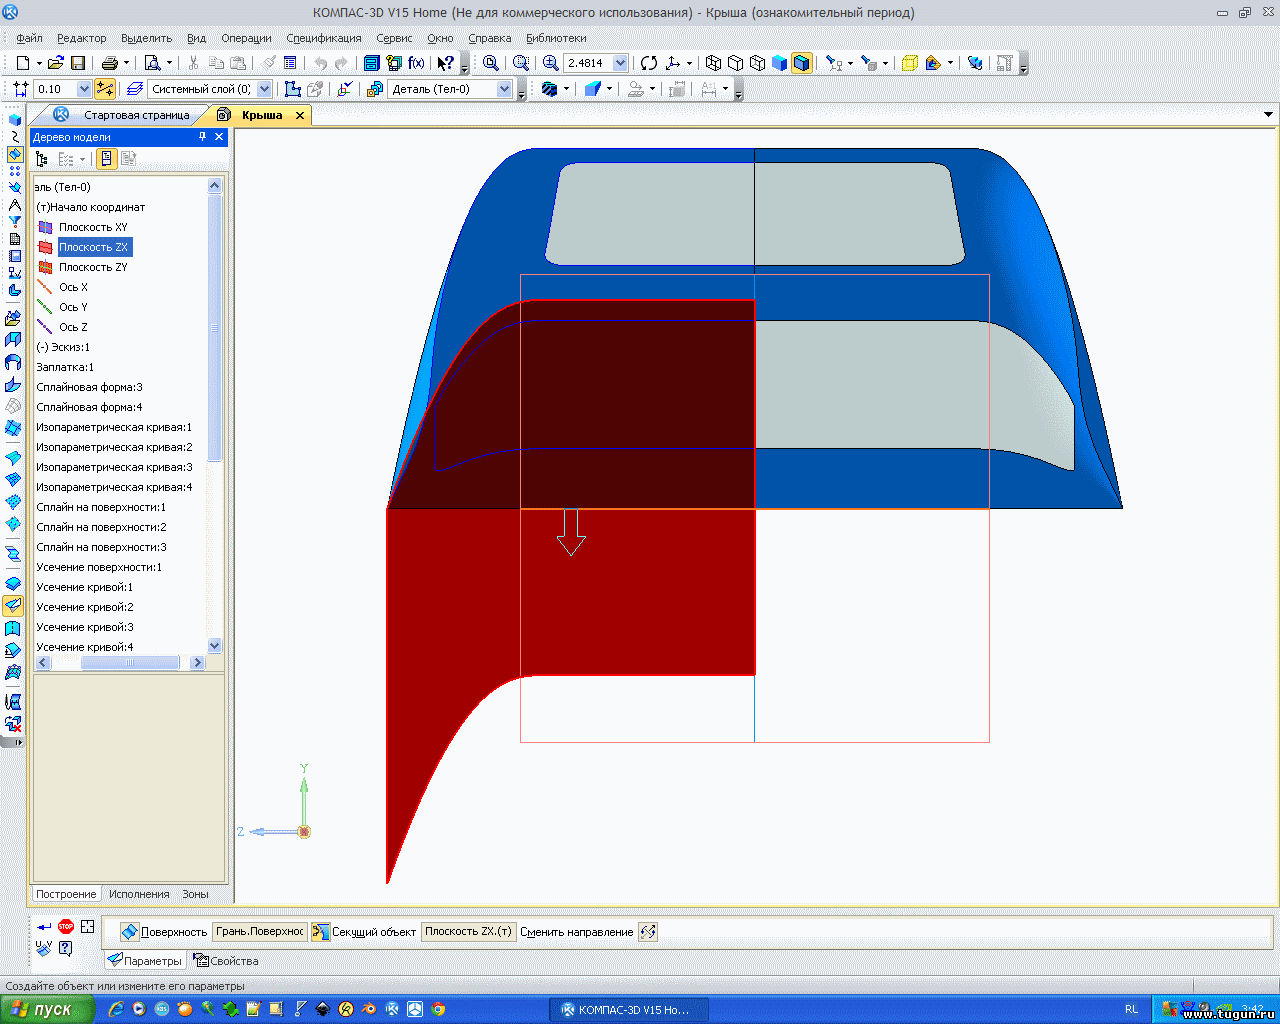Open the Деталь (Тел-0) dropdown
The width and height of the screenshot is (1280, 1024).
(x=505, y=89)
